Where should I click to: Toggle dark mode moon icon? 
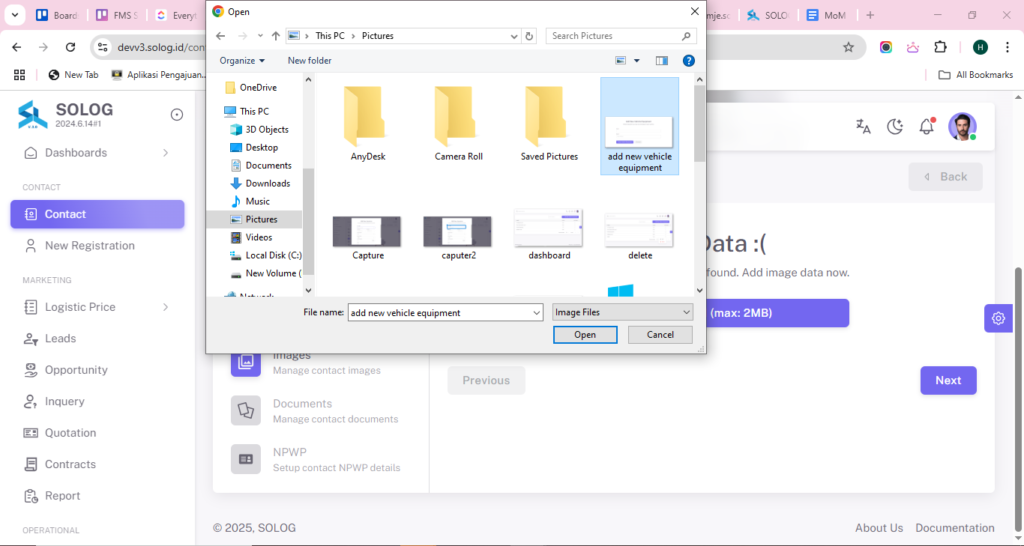(x=895, y=127)
